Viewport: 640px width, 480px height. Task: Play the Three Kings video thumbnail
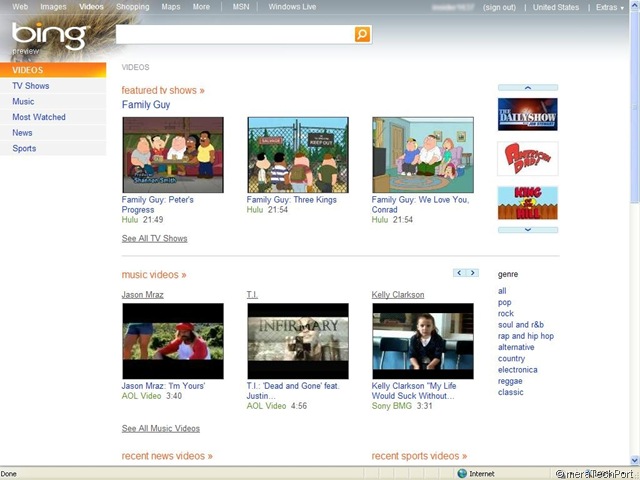click(298, 155)
